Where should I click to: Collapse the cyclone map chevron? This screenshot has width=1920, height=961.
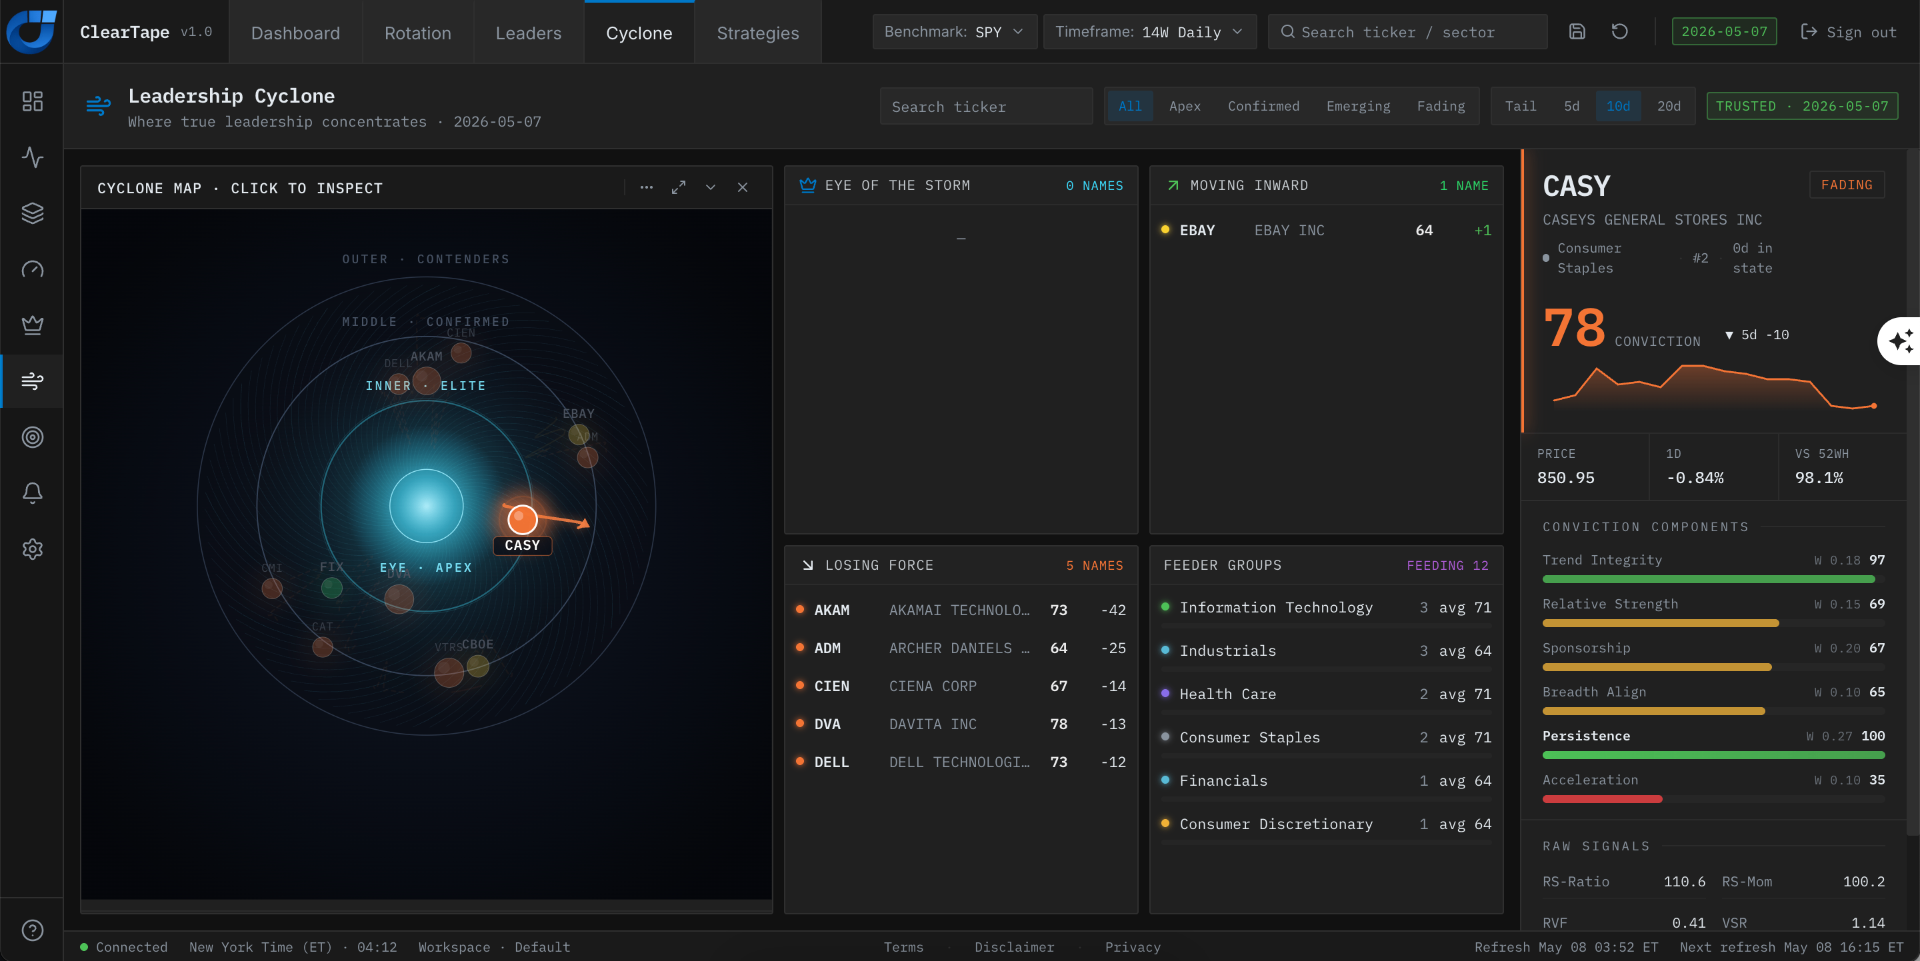coord(711,187)
